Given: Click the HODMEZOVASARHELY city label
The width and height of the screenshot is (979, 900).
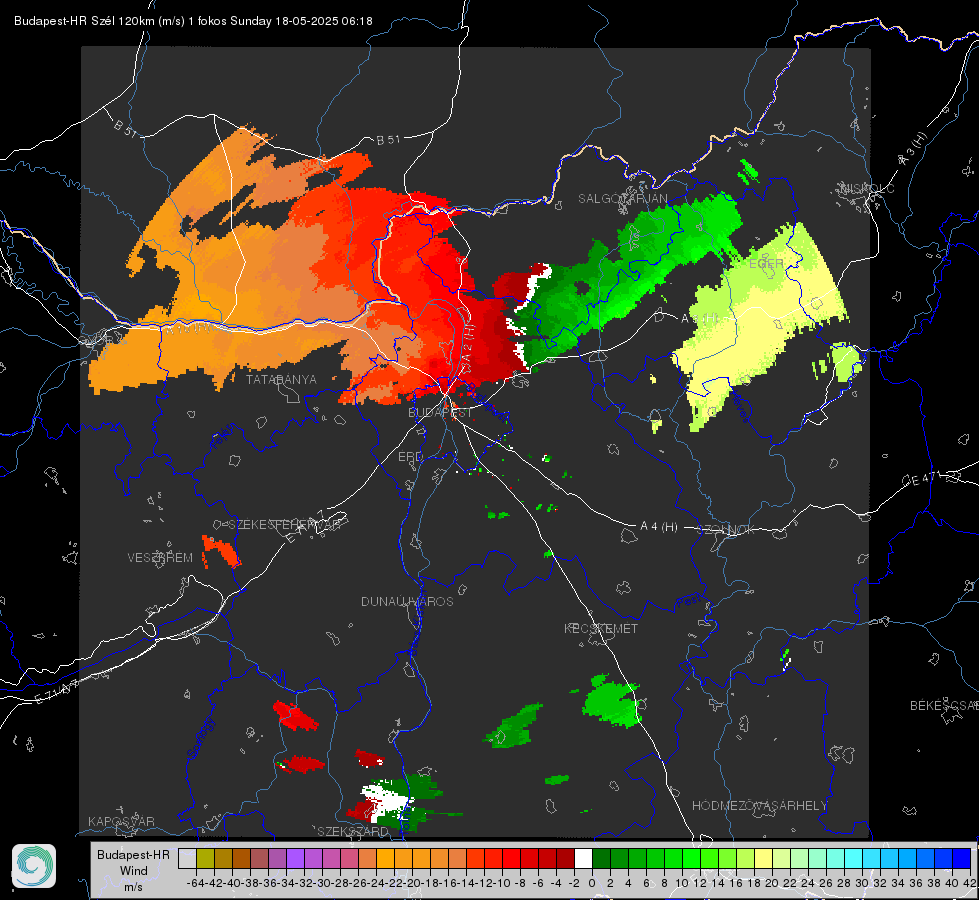Looking at the screenshot, I should 759,806.
